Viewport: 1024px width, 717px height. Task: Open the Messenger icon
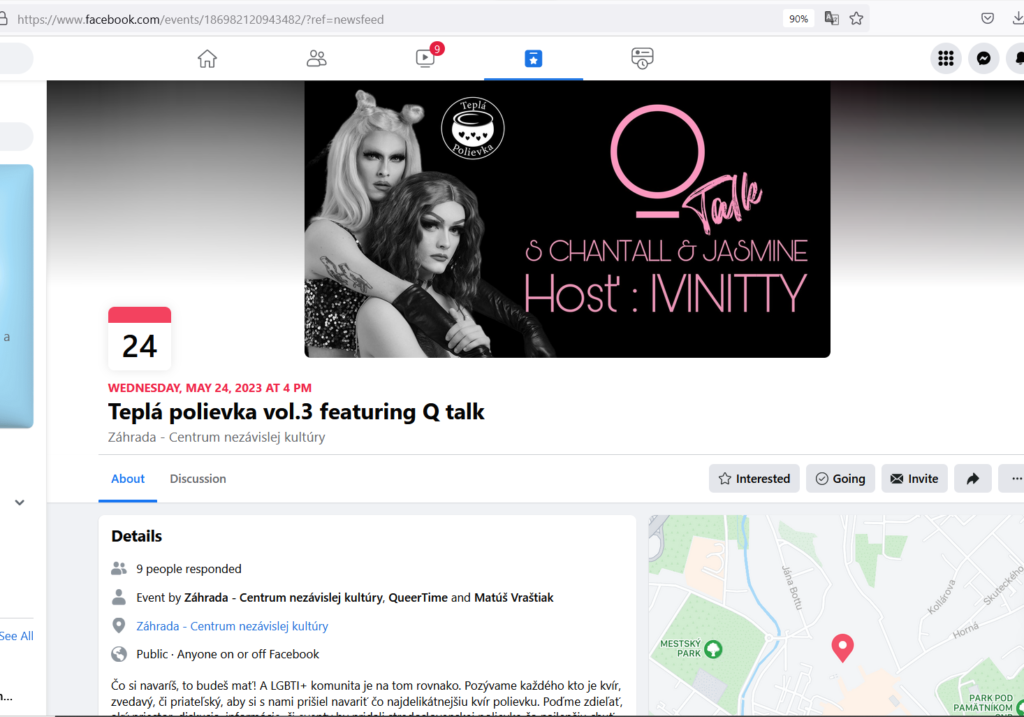pos(984,59)
